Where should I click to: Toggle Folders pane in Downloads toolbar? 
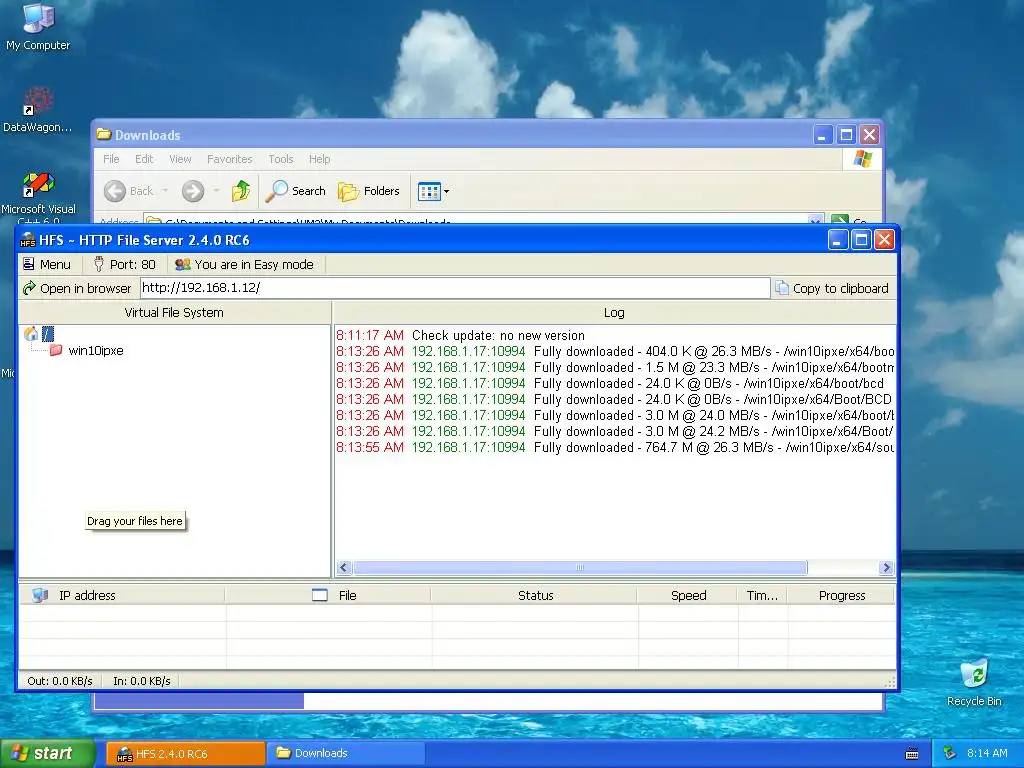pyautogui.click(x=368, y=191)
